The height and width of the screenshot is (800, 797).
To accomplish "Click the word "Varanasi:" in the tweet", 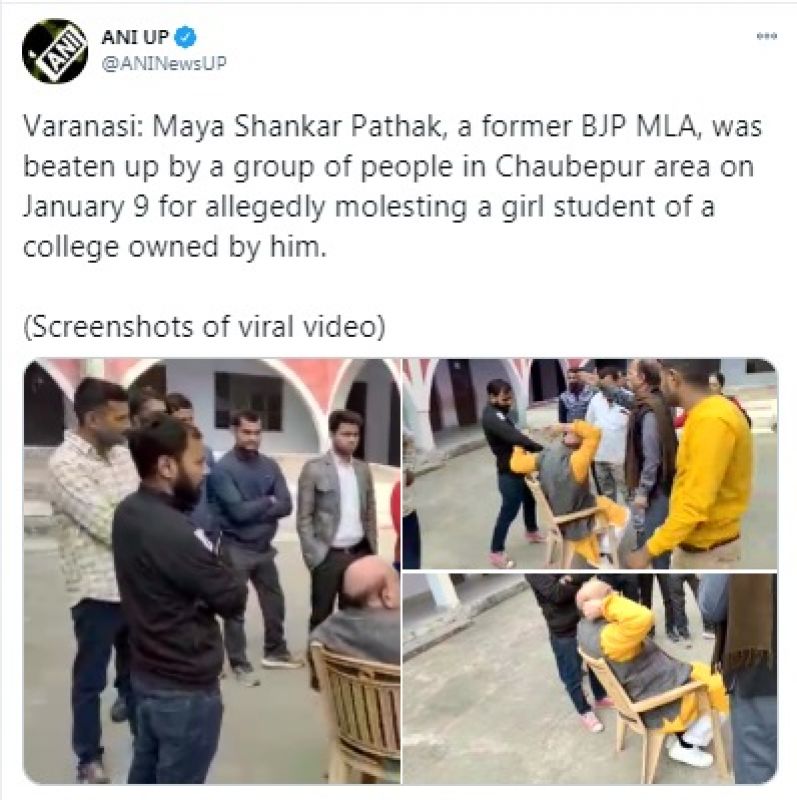I will 83,127.
